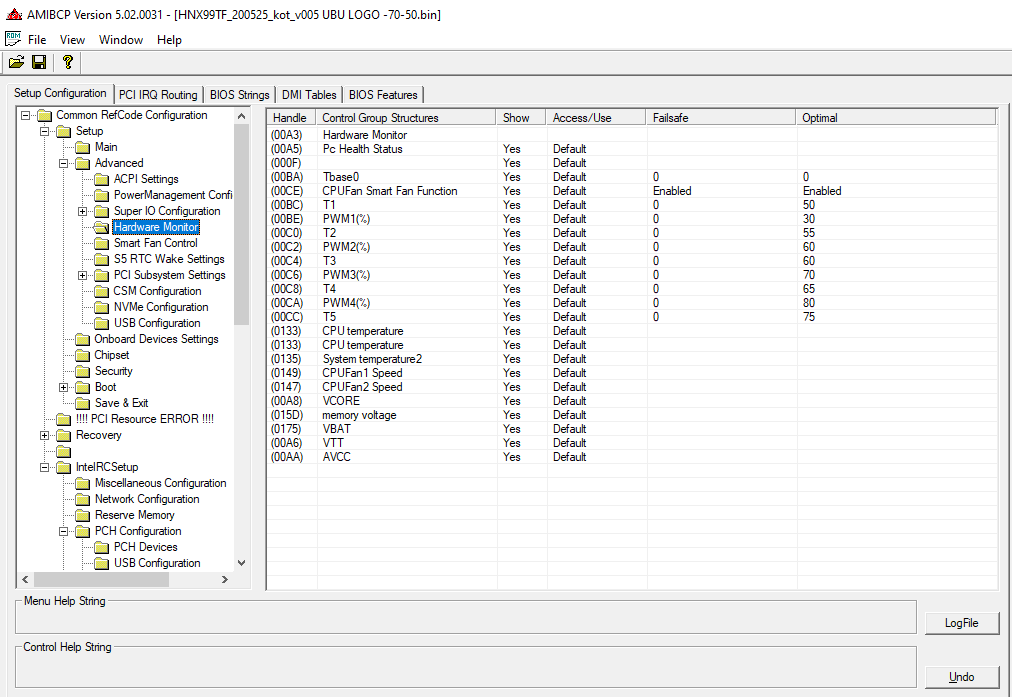1012x697 pixels.
Task: Click the folder icon of Hardware Monitor
Action: (101, 227)
